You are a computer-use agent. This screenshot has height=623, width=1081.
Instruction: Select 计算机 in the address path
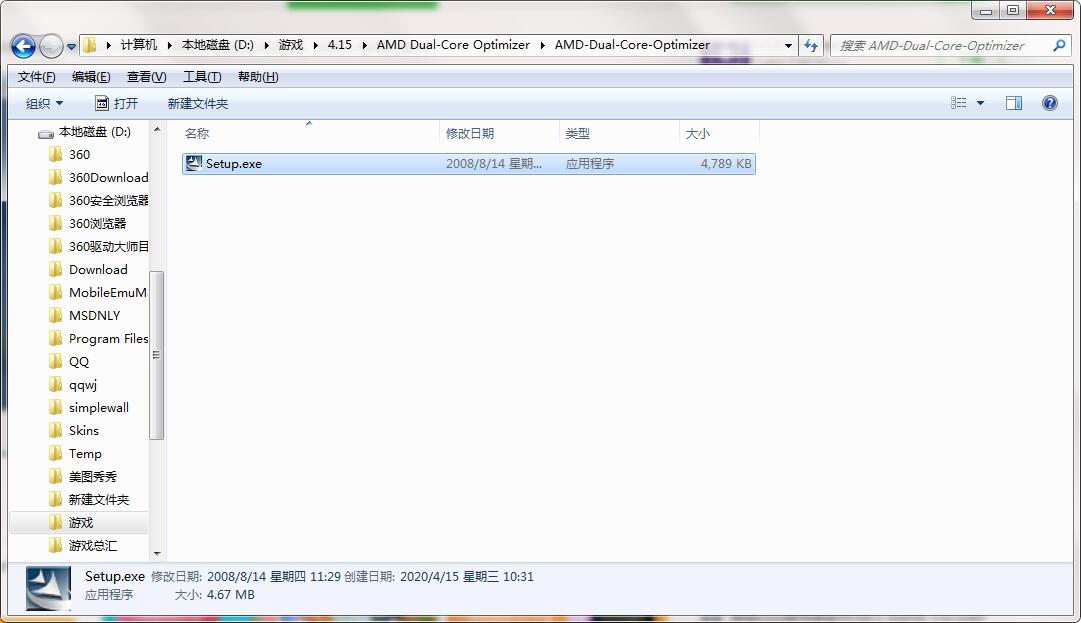pyautogui.click(x=139, y=45)
